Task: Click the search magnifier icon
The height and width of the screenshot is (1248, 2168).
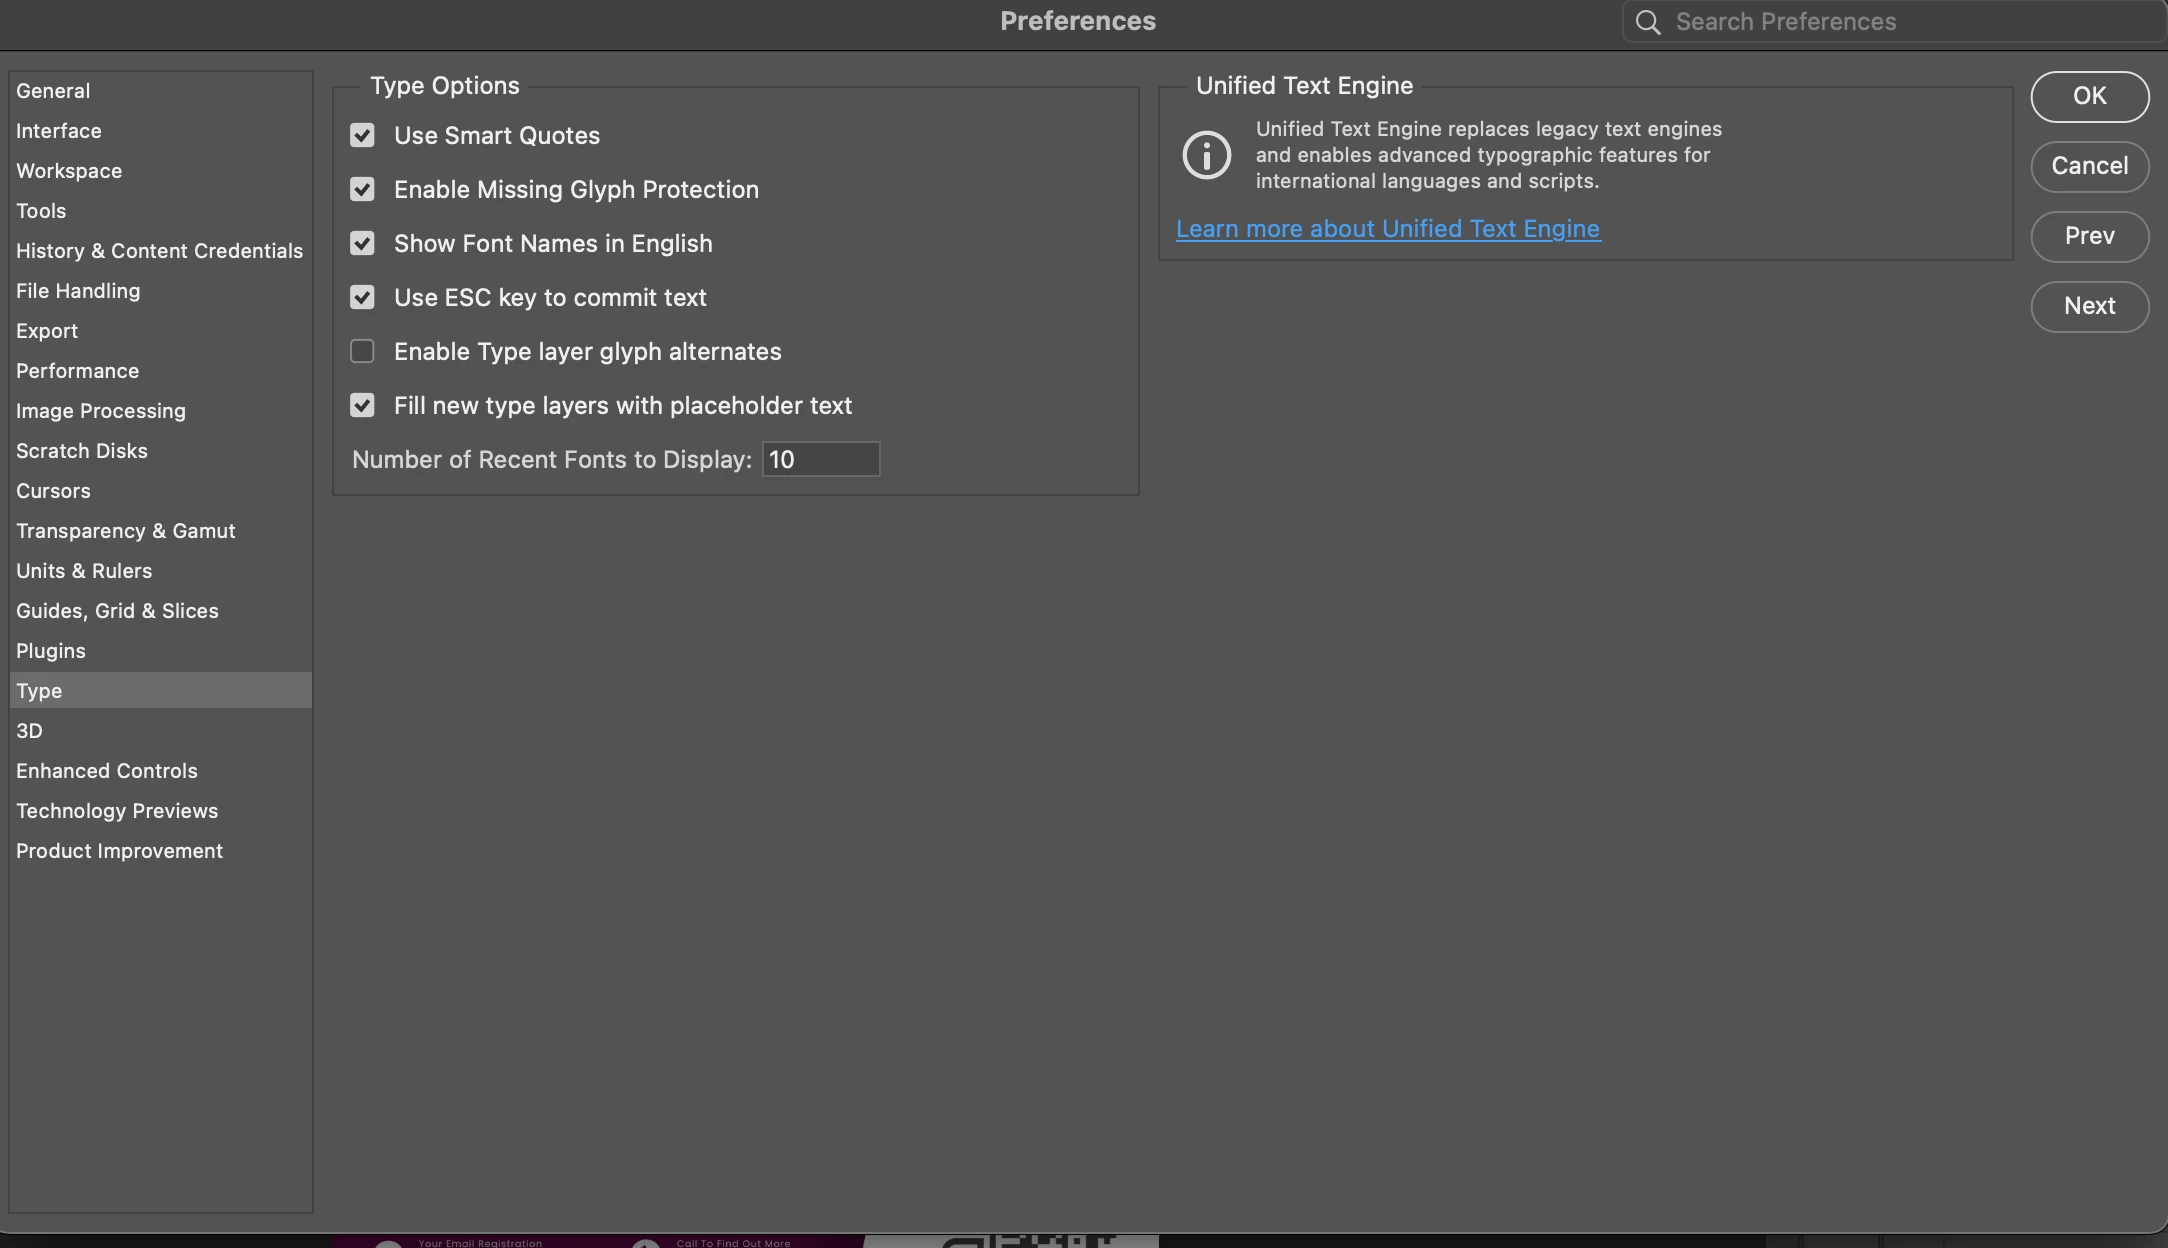Action: point(1648,22)
